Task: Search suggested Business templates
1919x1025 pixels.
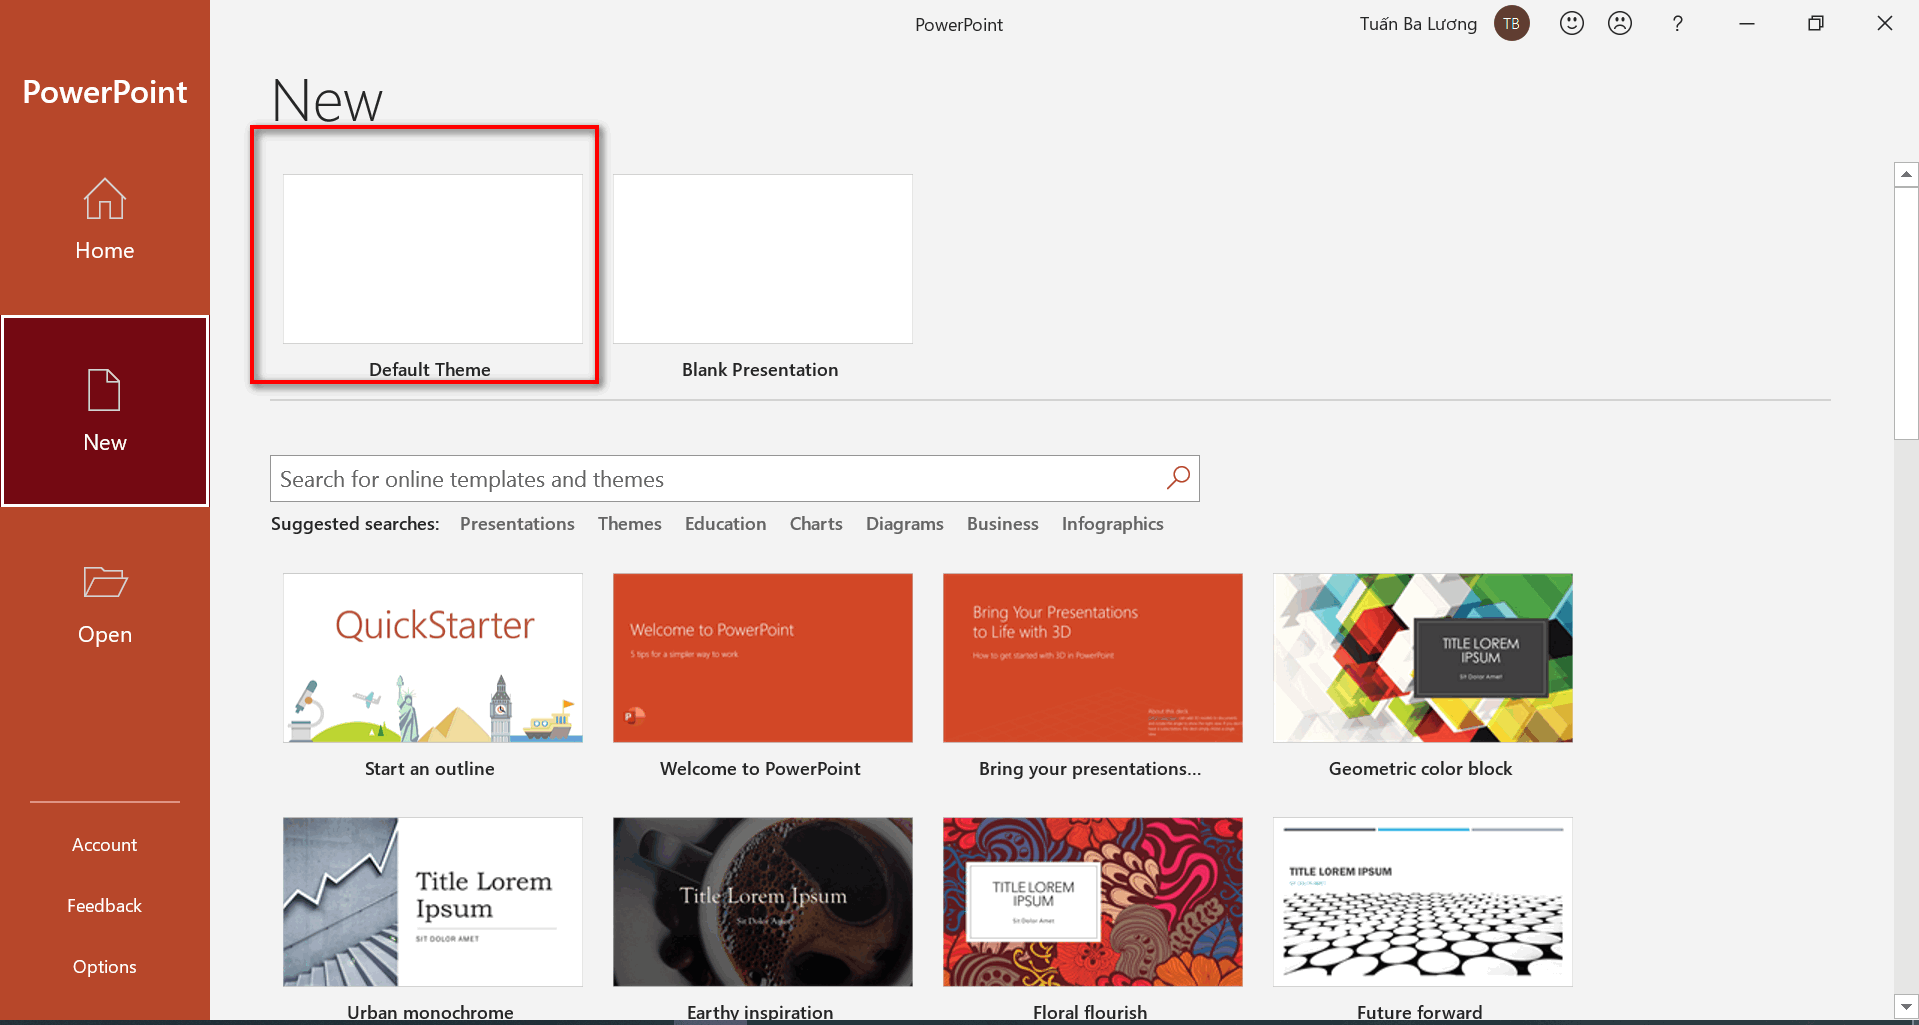Action: point(1003,524)
